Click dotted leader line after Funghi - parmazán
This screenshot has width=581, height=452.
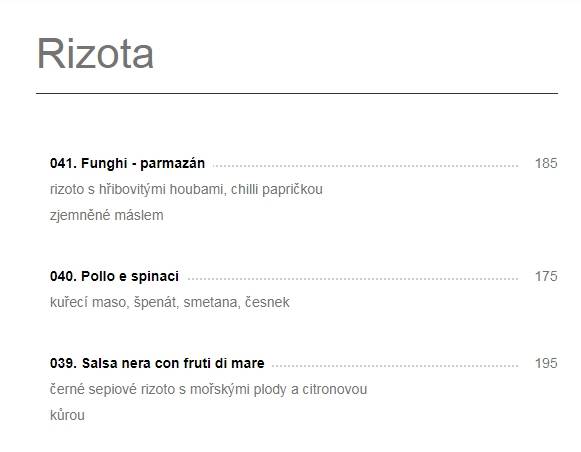coord(365,166)
